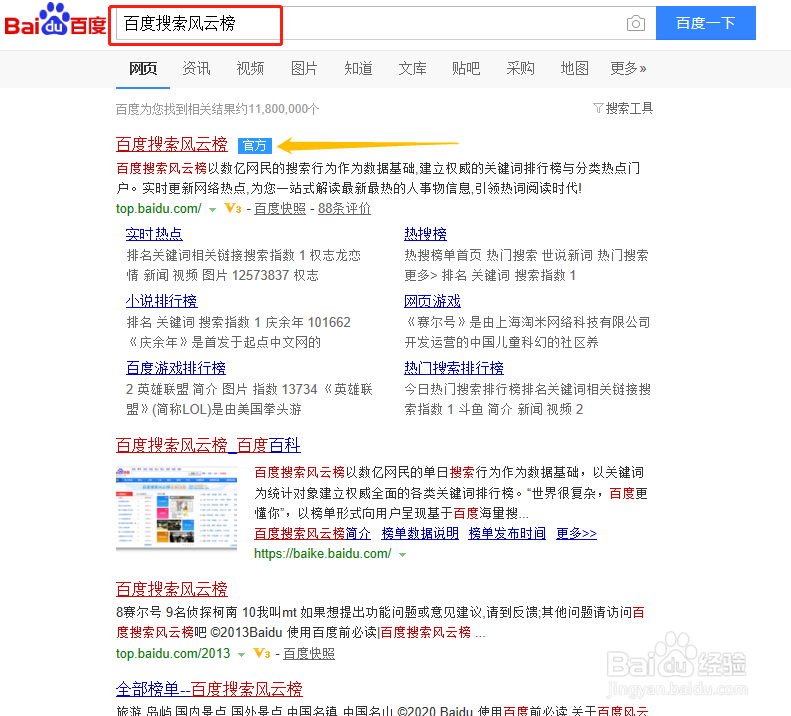The image size is (791, 716).
Task: Open the 百度游戏排行榜 sublink
Action: click(176, 368)
